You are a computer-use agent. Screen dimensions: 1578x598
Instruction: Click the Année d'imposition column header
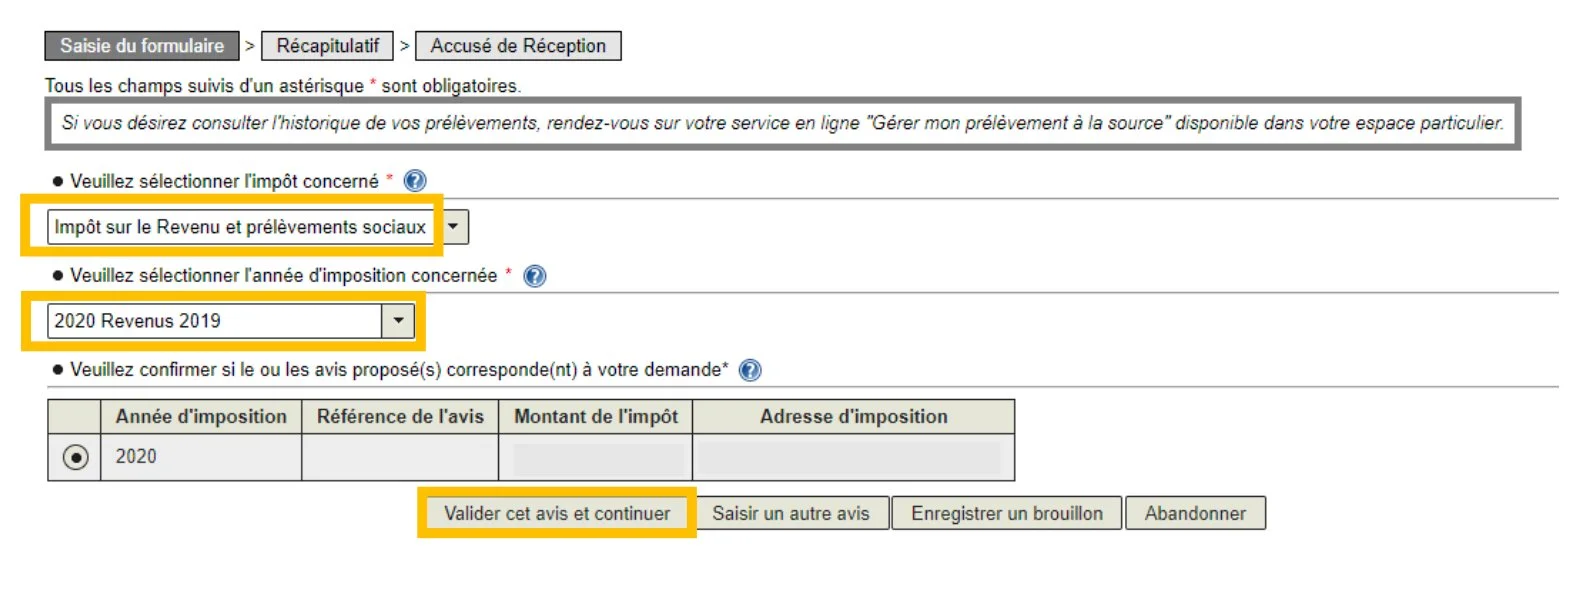pyautogui.click(x=201, y=417)
